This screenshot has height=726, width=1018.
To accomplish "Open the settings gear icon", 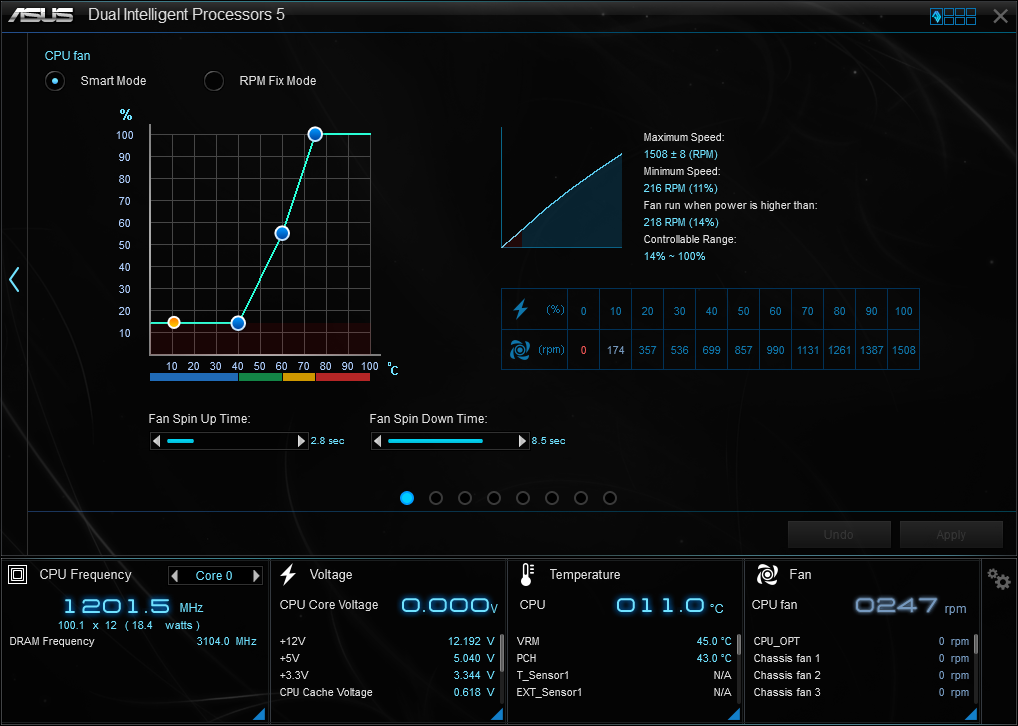I will point(999,579).
